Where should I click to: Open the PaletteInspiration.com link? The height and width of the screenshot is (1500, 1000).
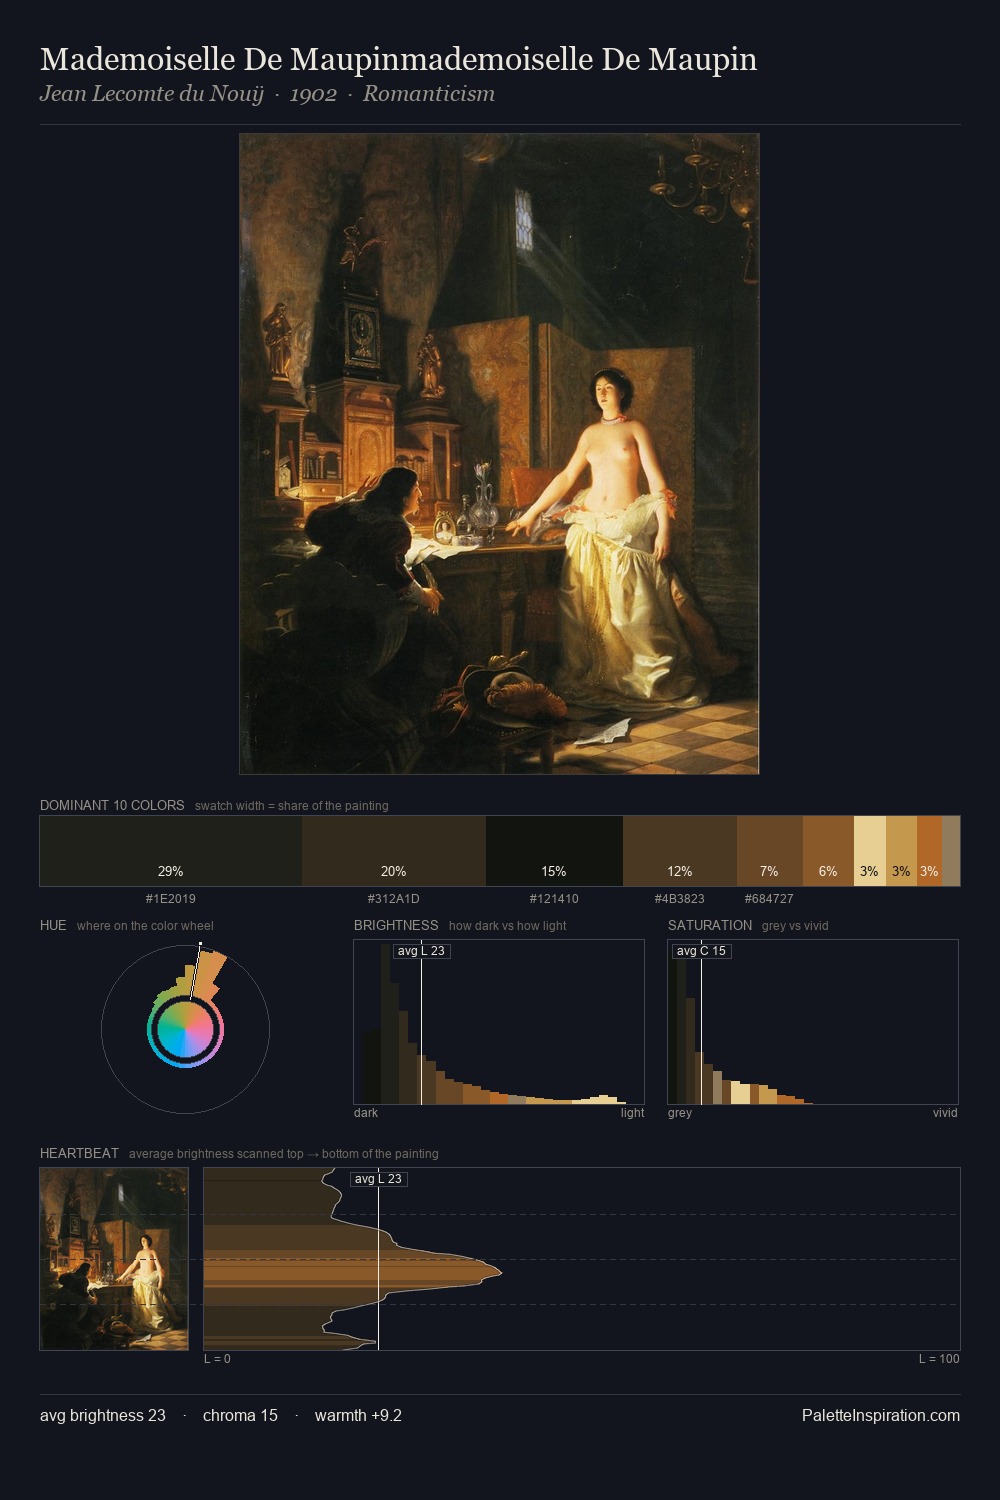[881, 1415]
